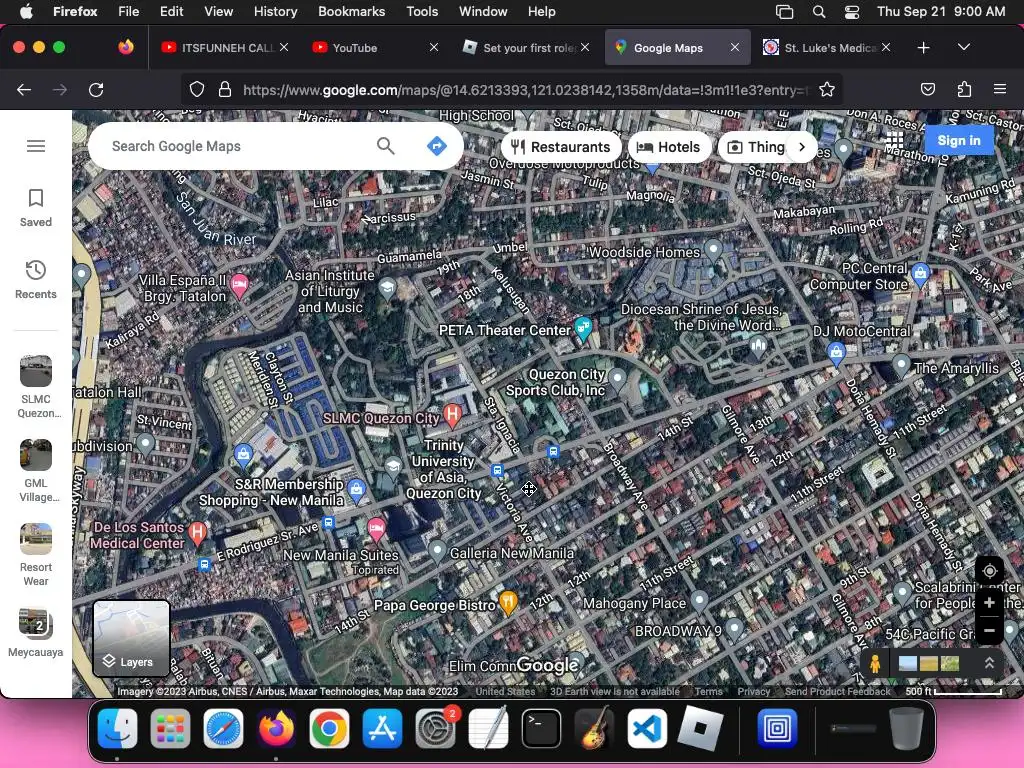The image size is (1024, 768).
Task: Click the Papa George Bistro restaurant pin
Action: (x=508, y=602)
